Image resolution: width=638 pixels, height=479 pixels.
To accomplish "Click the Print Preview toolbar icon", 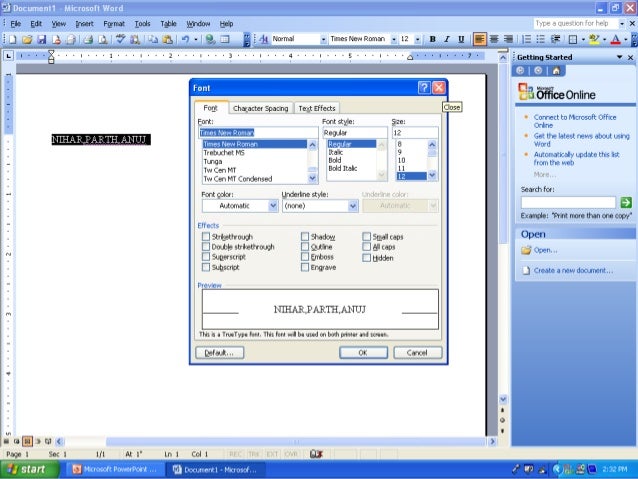I will (103, 39).
